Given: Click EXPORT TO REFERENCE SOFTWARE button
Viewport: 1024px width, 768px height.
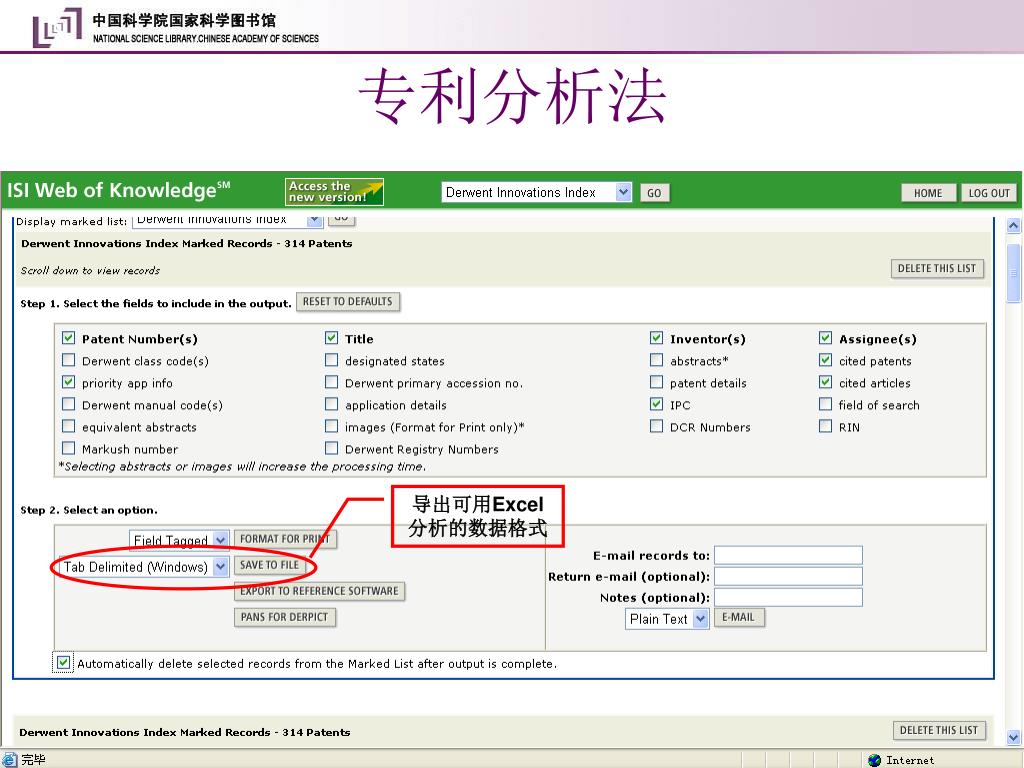Looking at the screenshot, I should [319, 591].
